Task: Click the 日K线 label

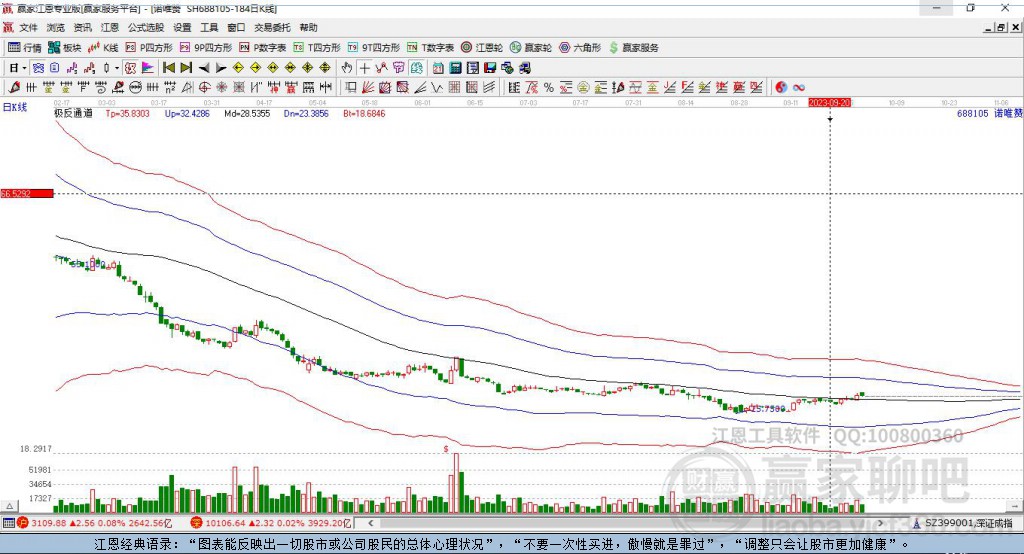Action: tap(15, 107)
